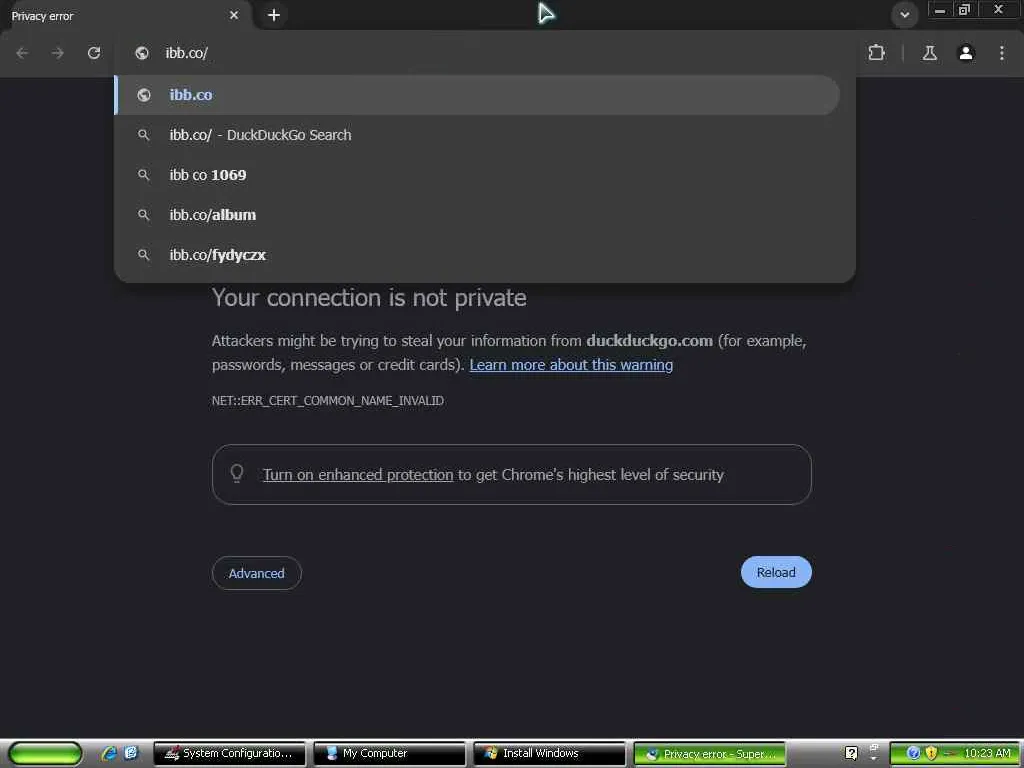The height and width of the screenshot is (768, 1024).
Task: Click the search icon beside 'ibb.co/album'
Action: (144, 215)
